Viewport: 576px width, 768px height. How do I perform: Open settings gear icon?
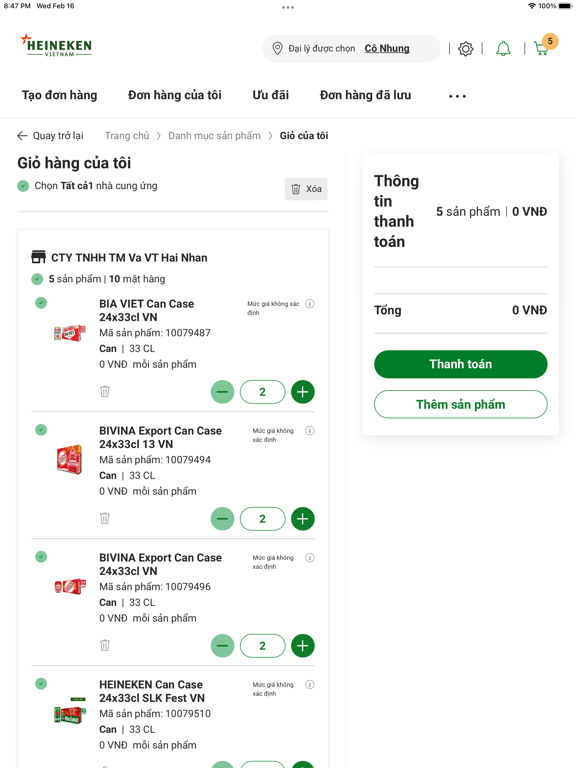coord(465,48)
